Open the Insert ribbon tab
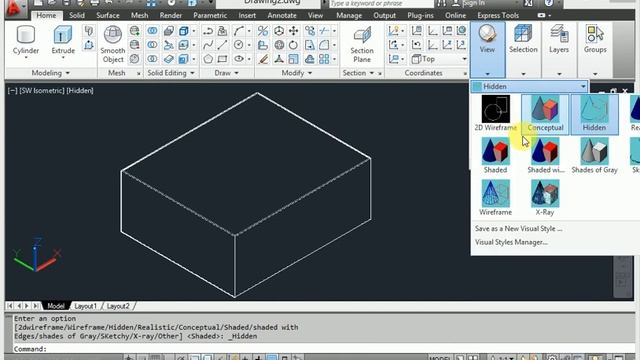 coord(247,15)
